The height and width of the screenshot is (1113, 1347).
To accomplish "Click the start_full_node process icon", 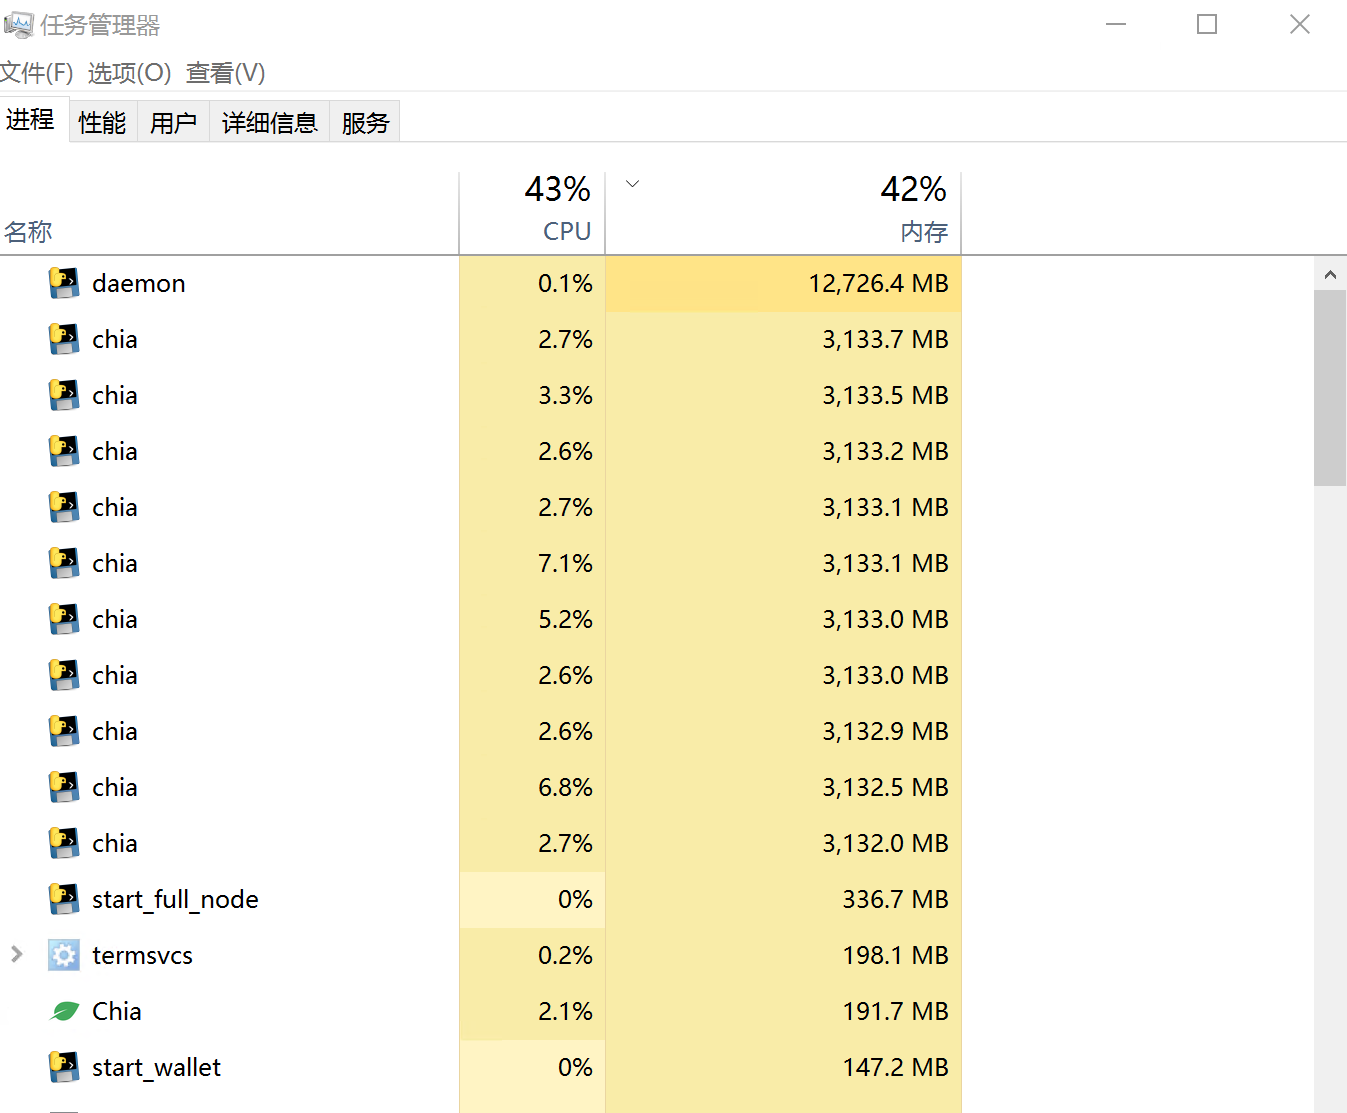I will click(64, 900).
